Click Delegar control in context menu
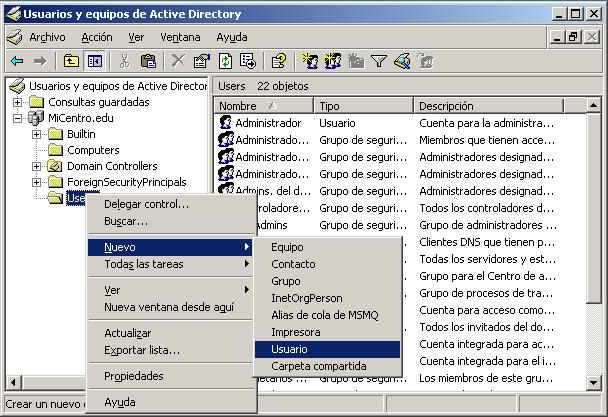608x417 pixels. (146, 204)
